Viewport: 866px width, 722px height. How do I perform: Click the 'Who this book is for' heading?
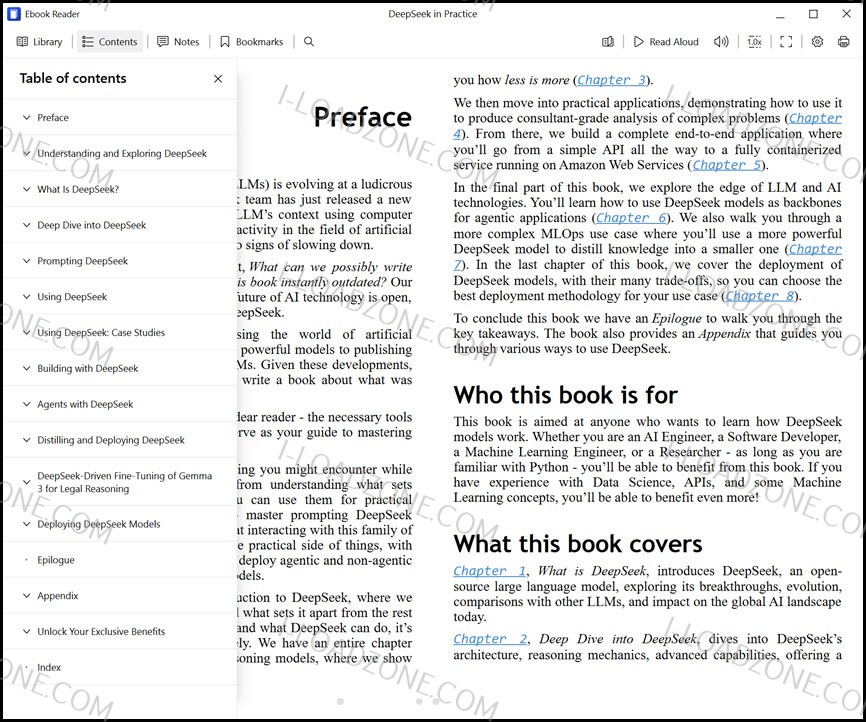[x=566, y=396]
